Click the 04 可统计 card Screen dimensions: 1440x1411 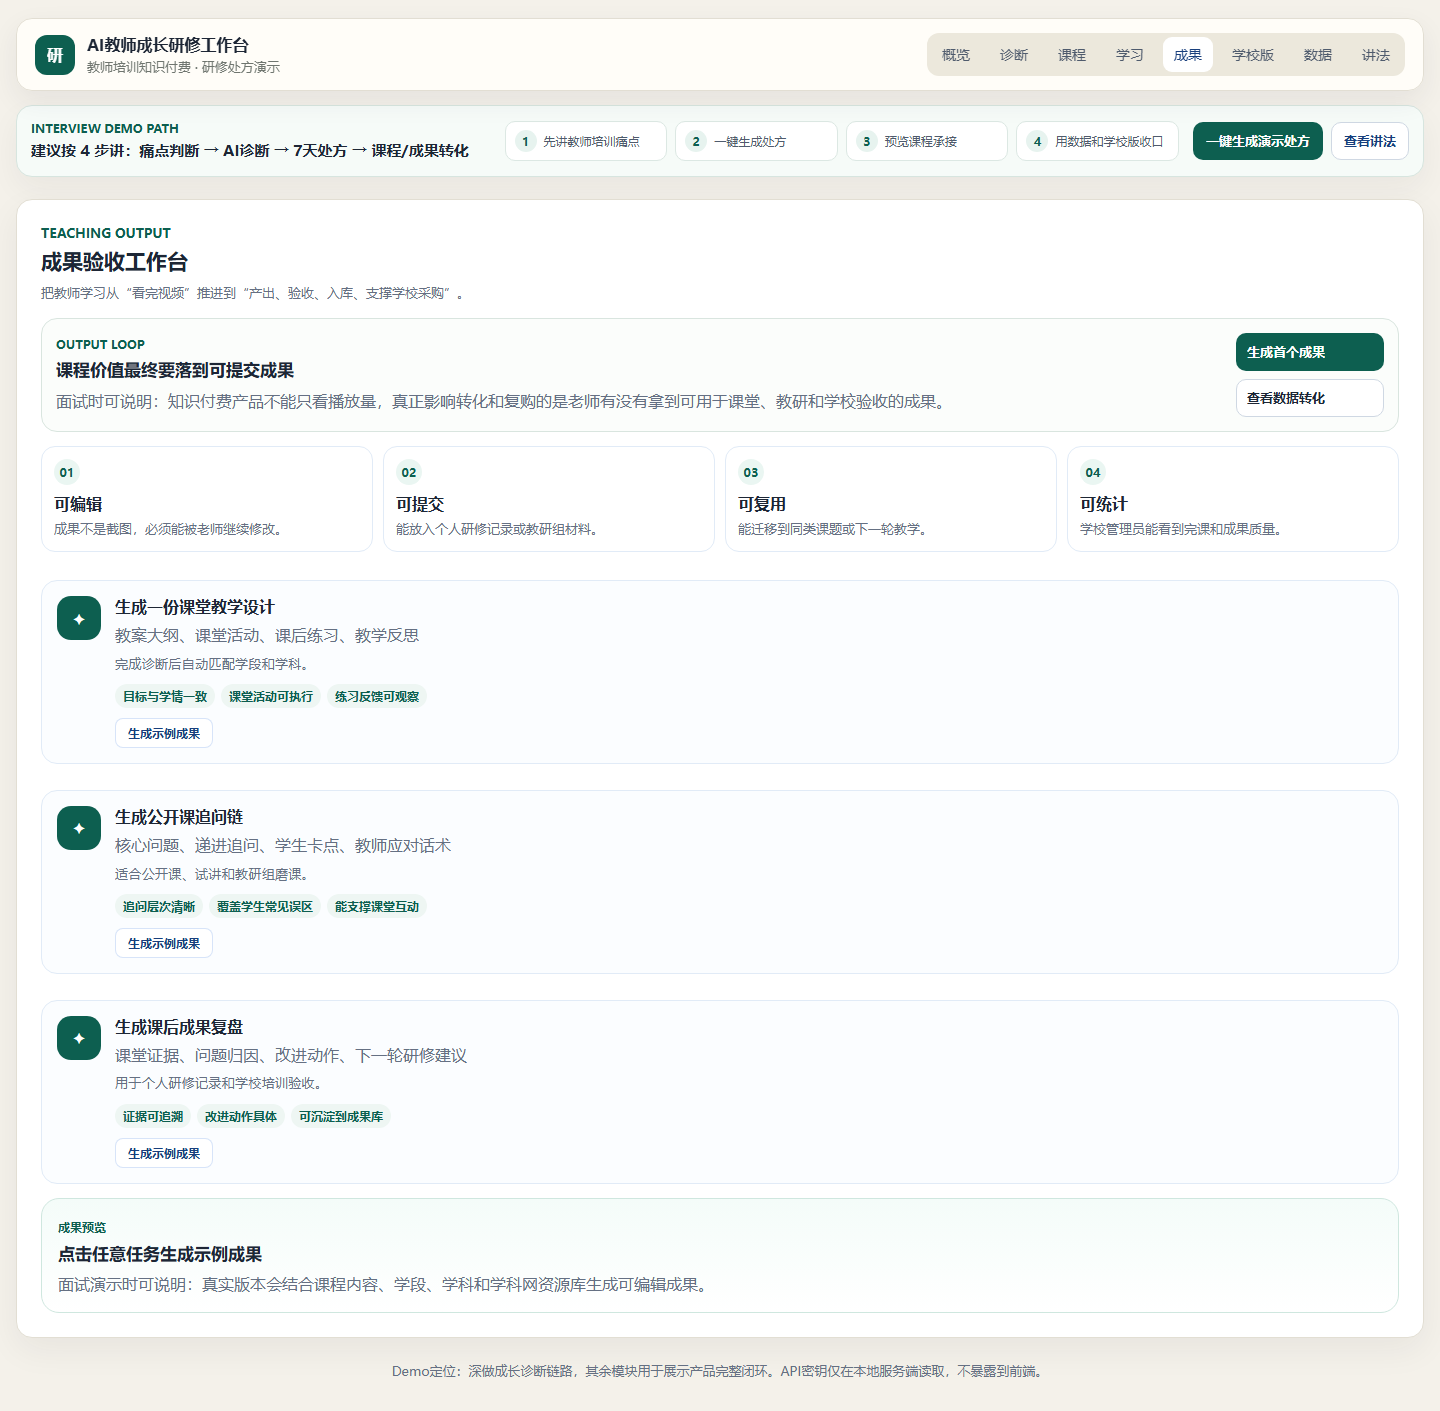(x=1233, y=499)
